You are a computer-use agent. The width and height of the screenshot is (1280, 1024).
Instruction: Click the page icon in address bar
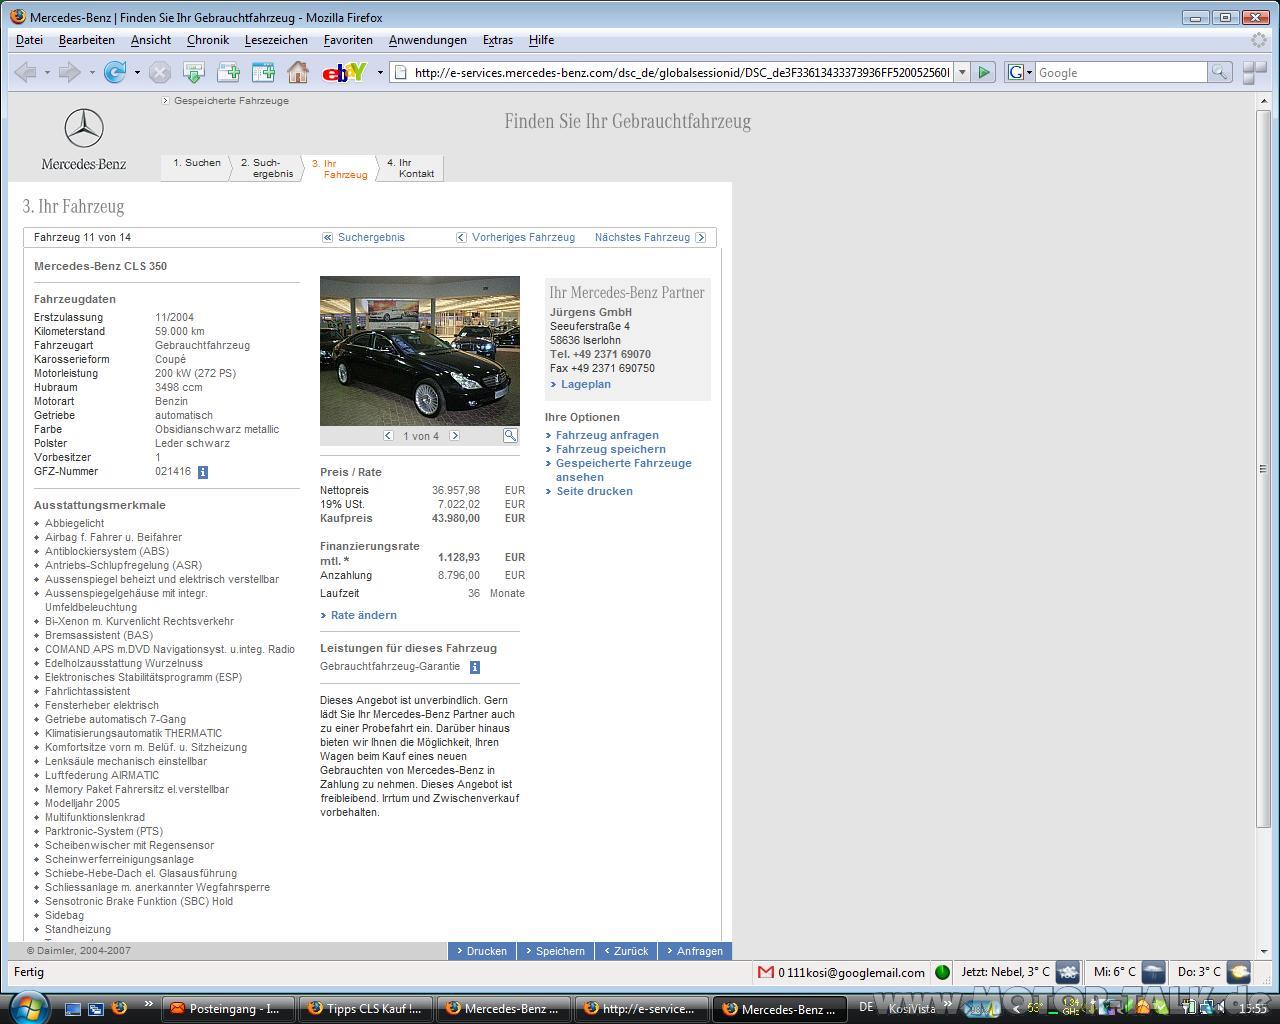coord(400,72)
